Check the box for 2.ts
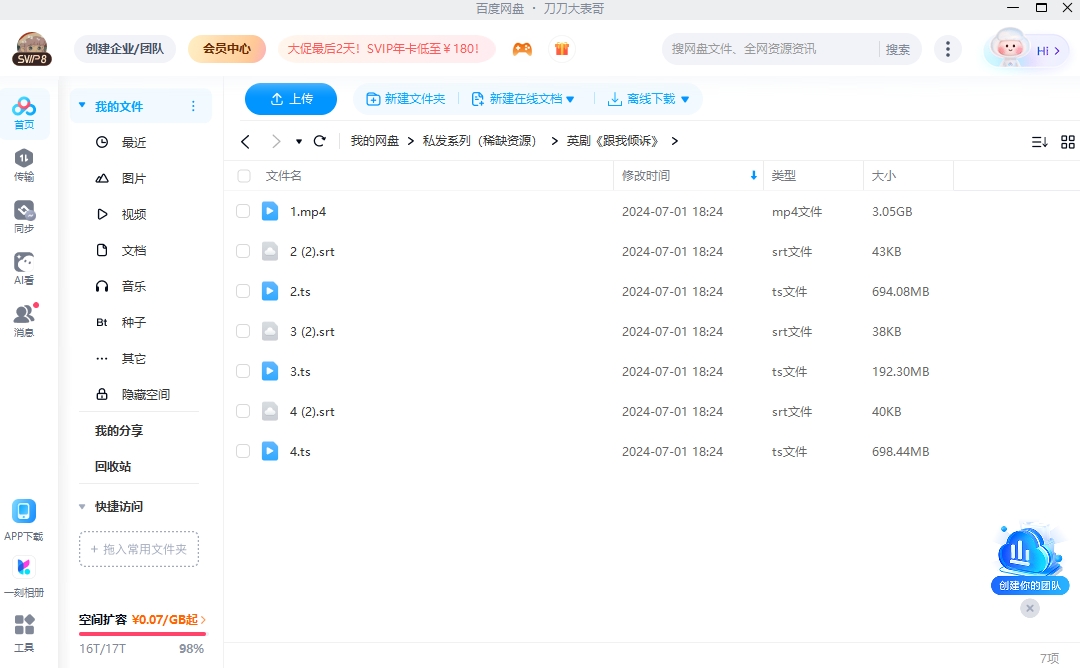Viewport: 1080px width, 668px height. click(243, 291)
